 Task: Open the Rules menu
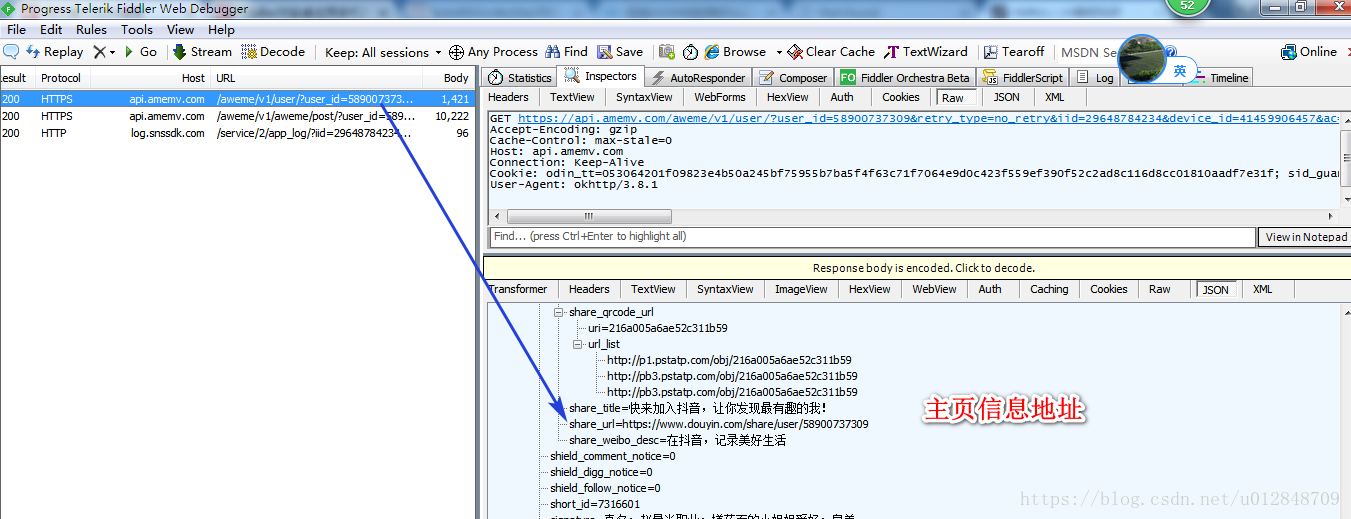(92, 30)
